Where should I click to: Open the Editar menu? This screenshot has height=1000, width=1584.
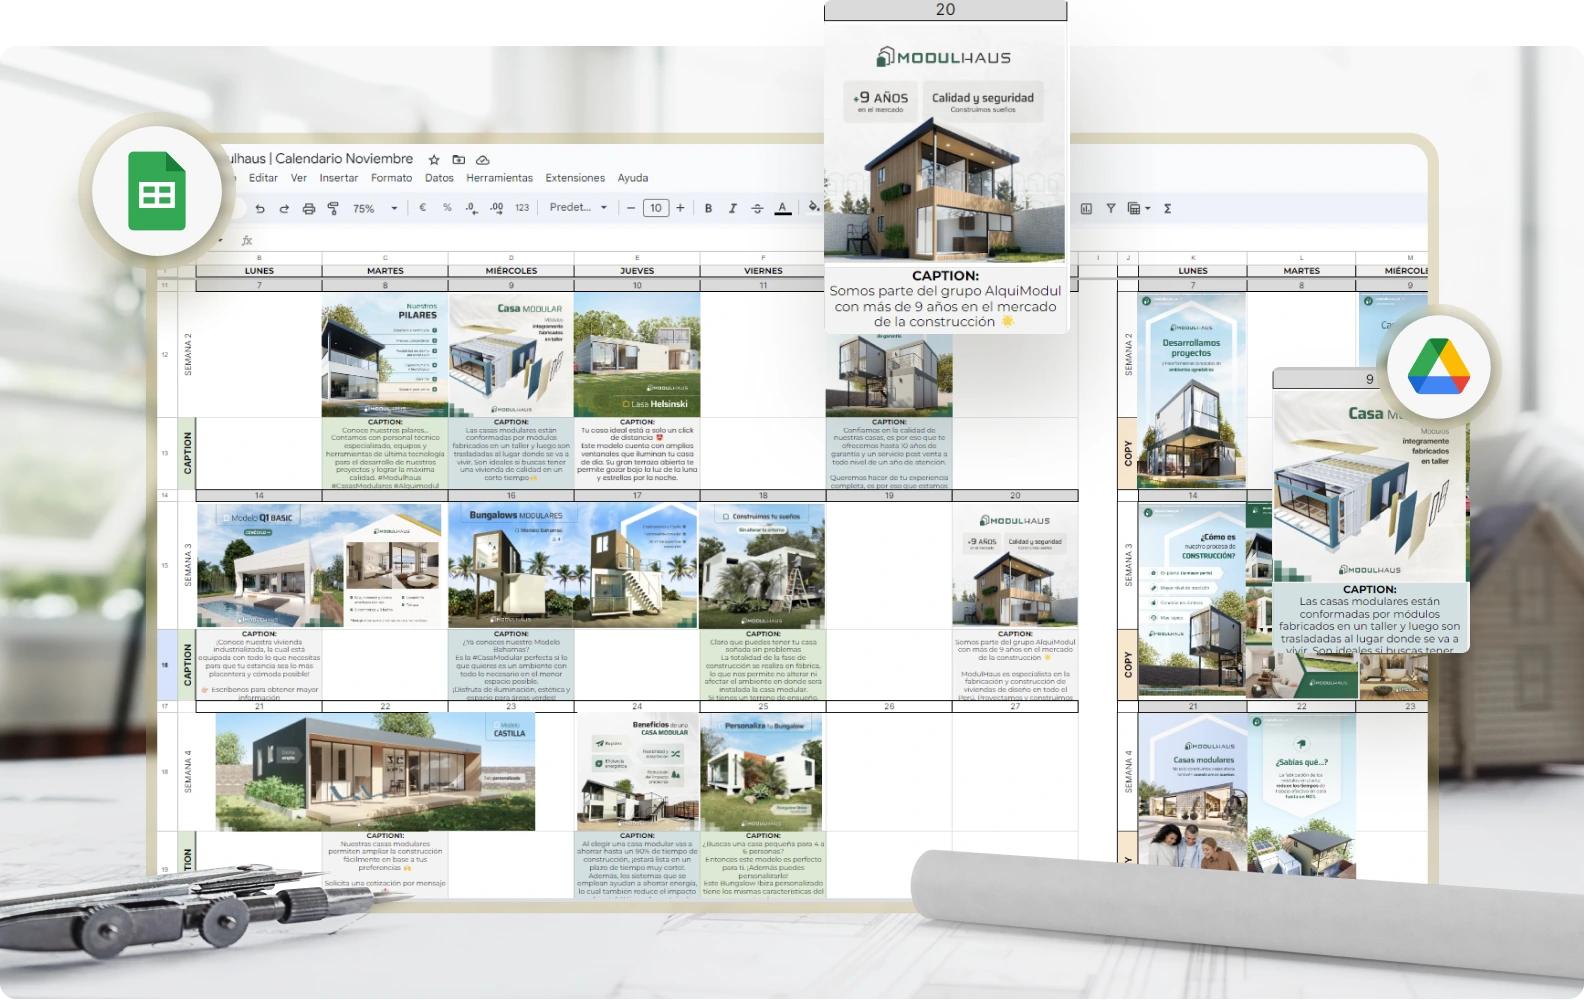click(263, 178)
